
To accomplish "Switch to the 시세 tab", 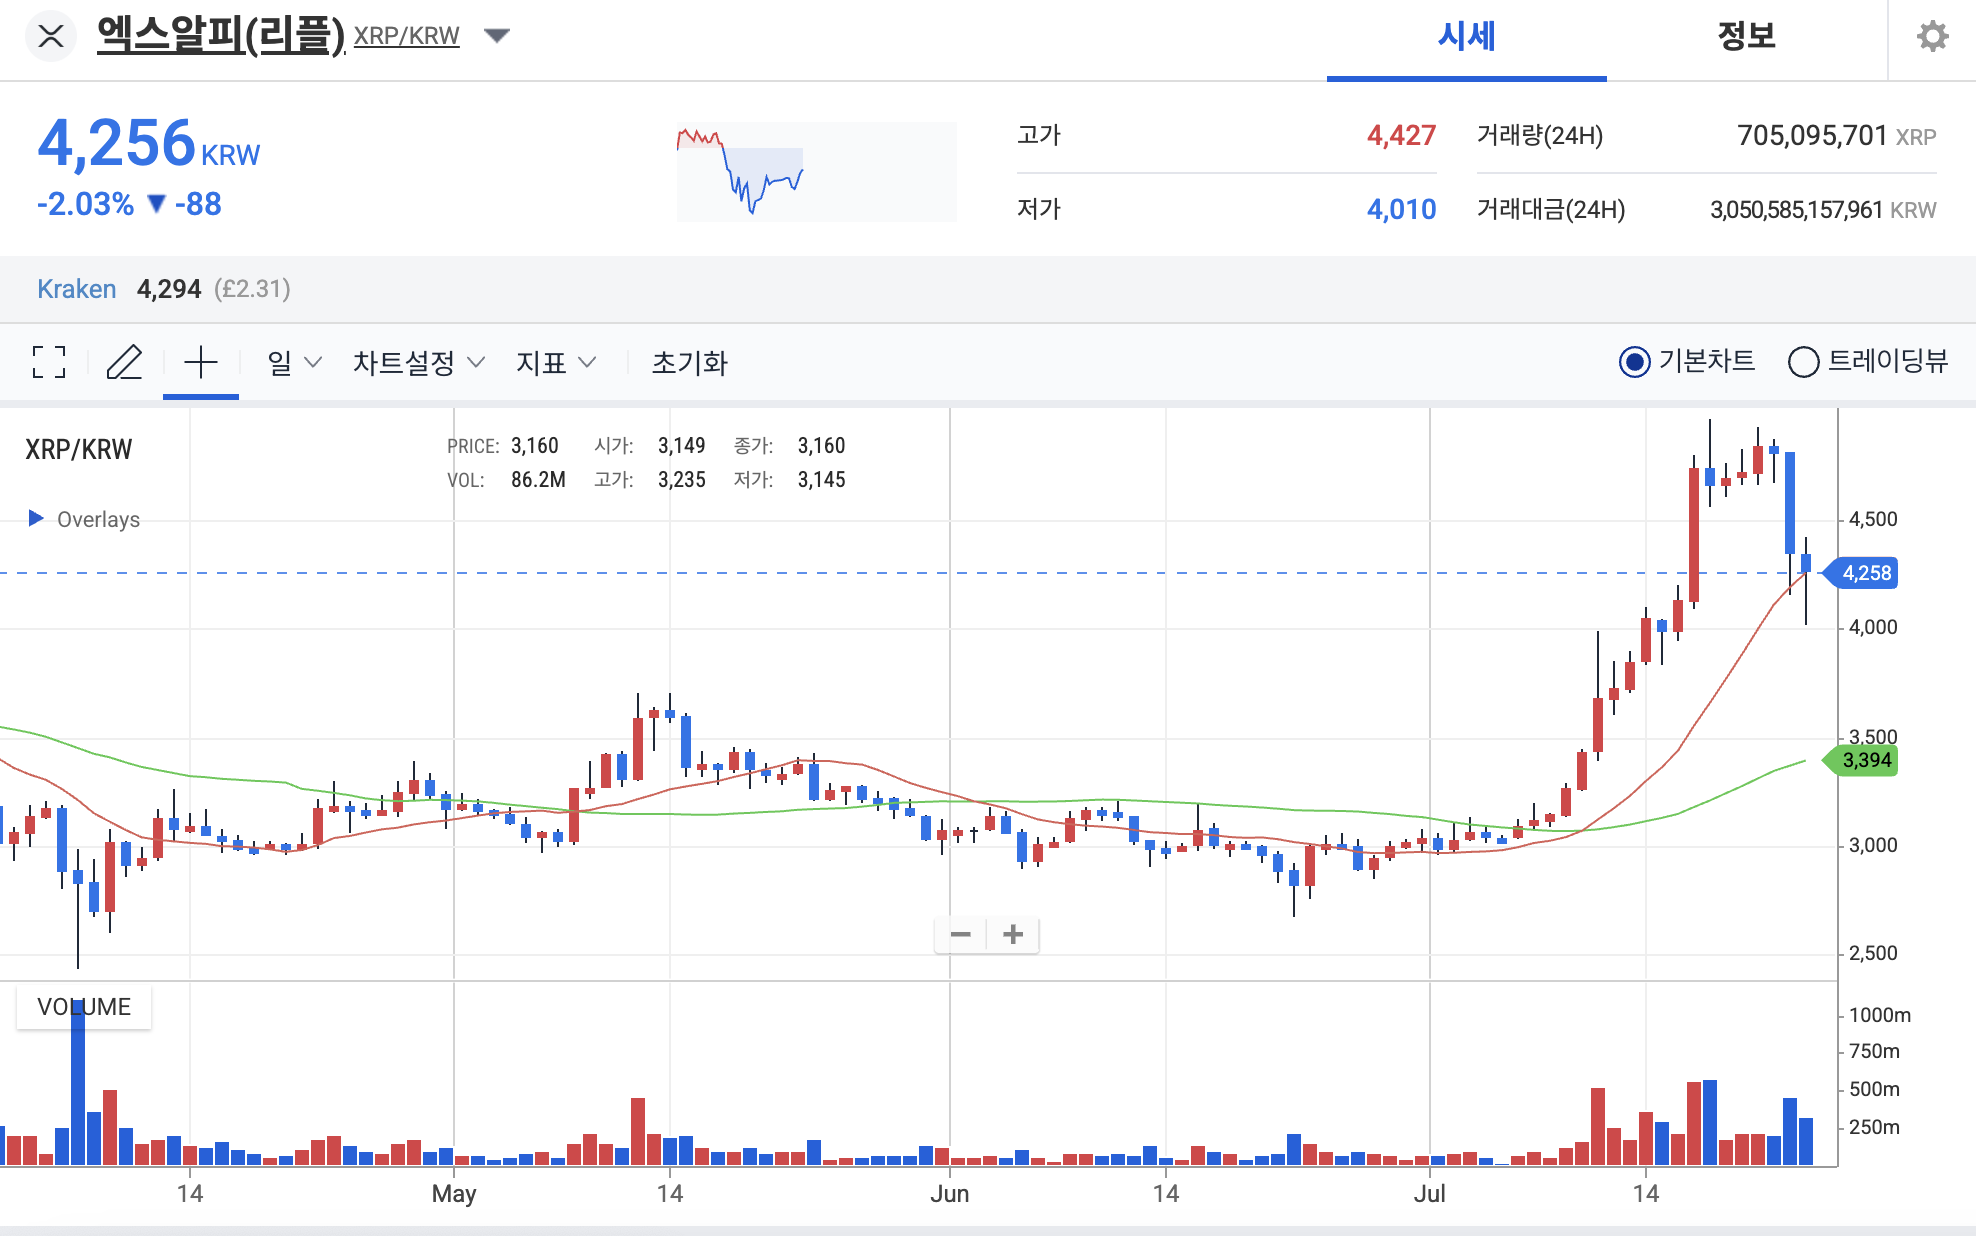I will pos(1466,37).
